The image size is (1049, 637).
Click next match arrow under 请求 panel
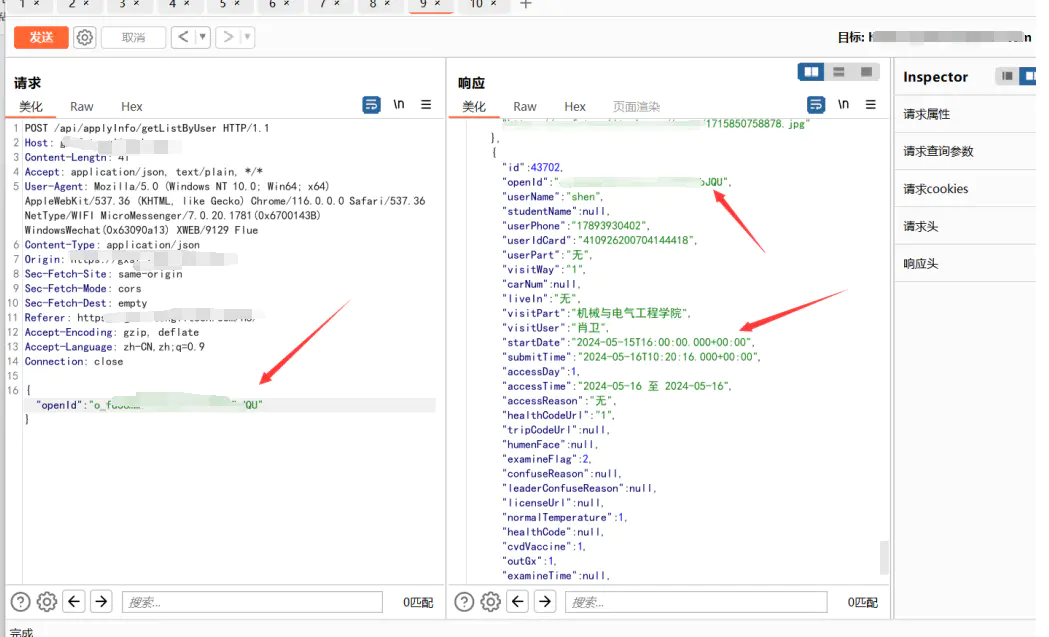pos(101,602)
